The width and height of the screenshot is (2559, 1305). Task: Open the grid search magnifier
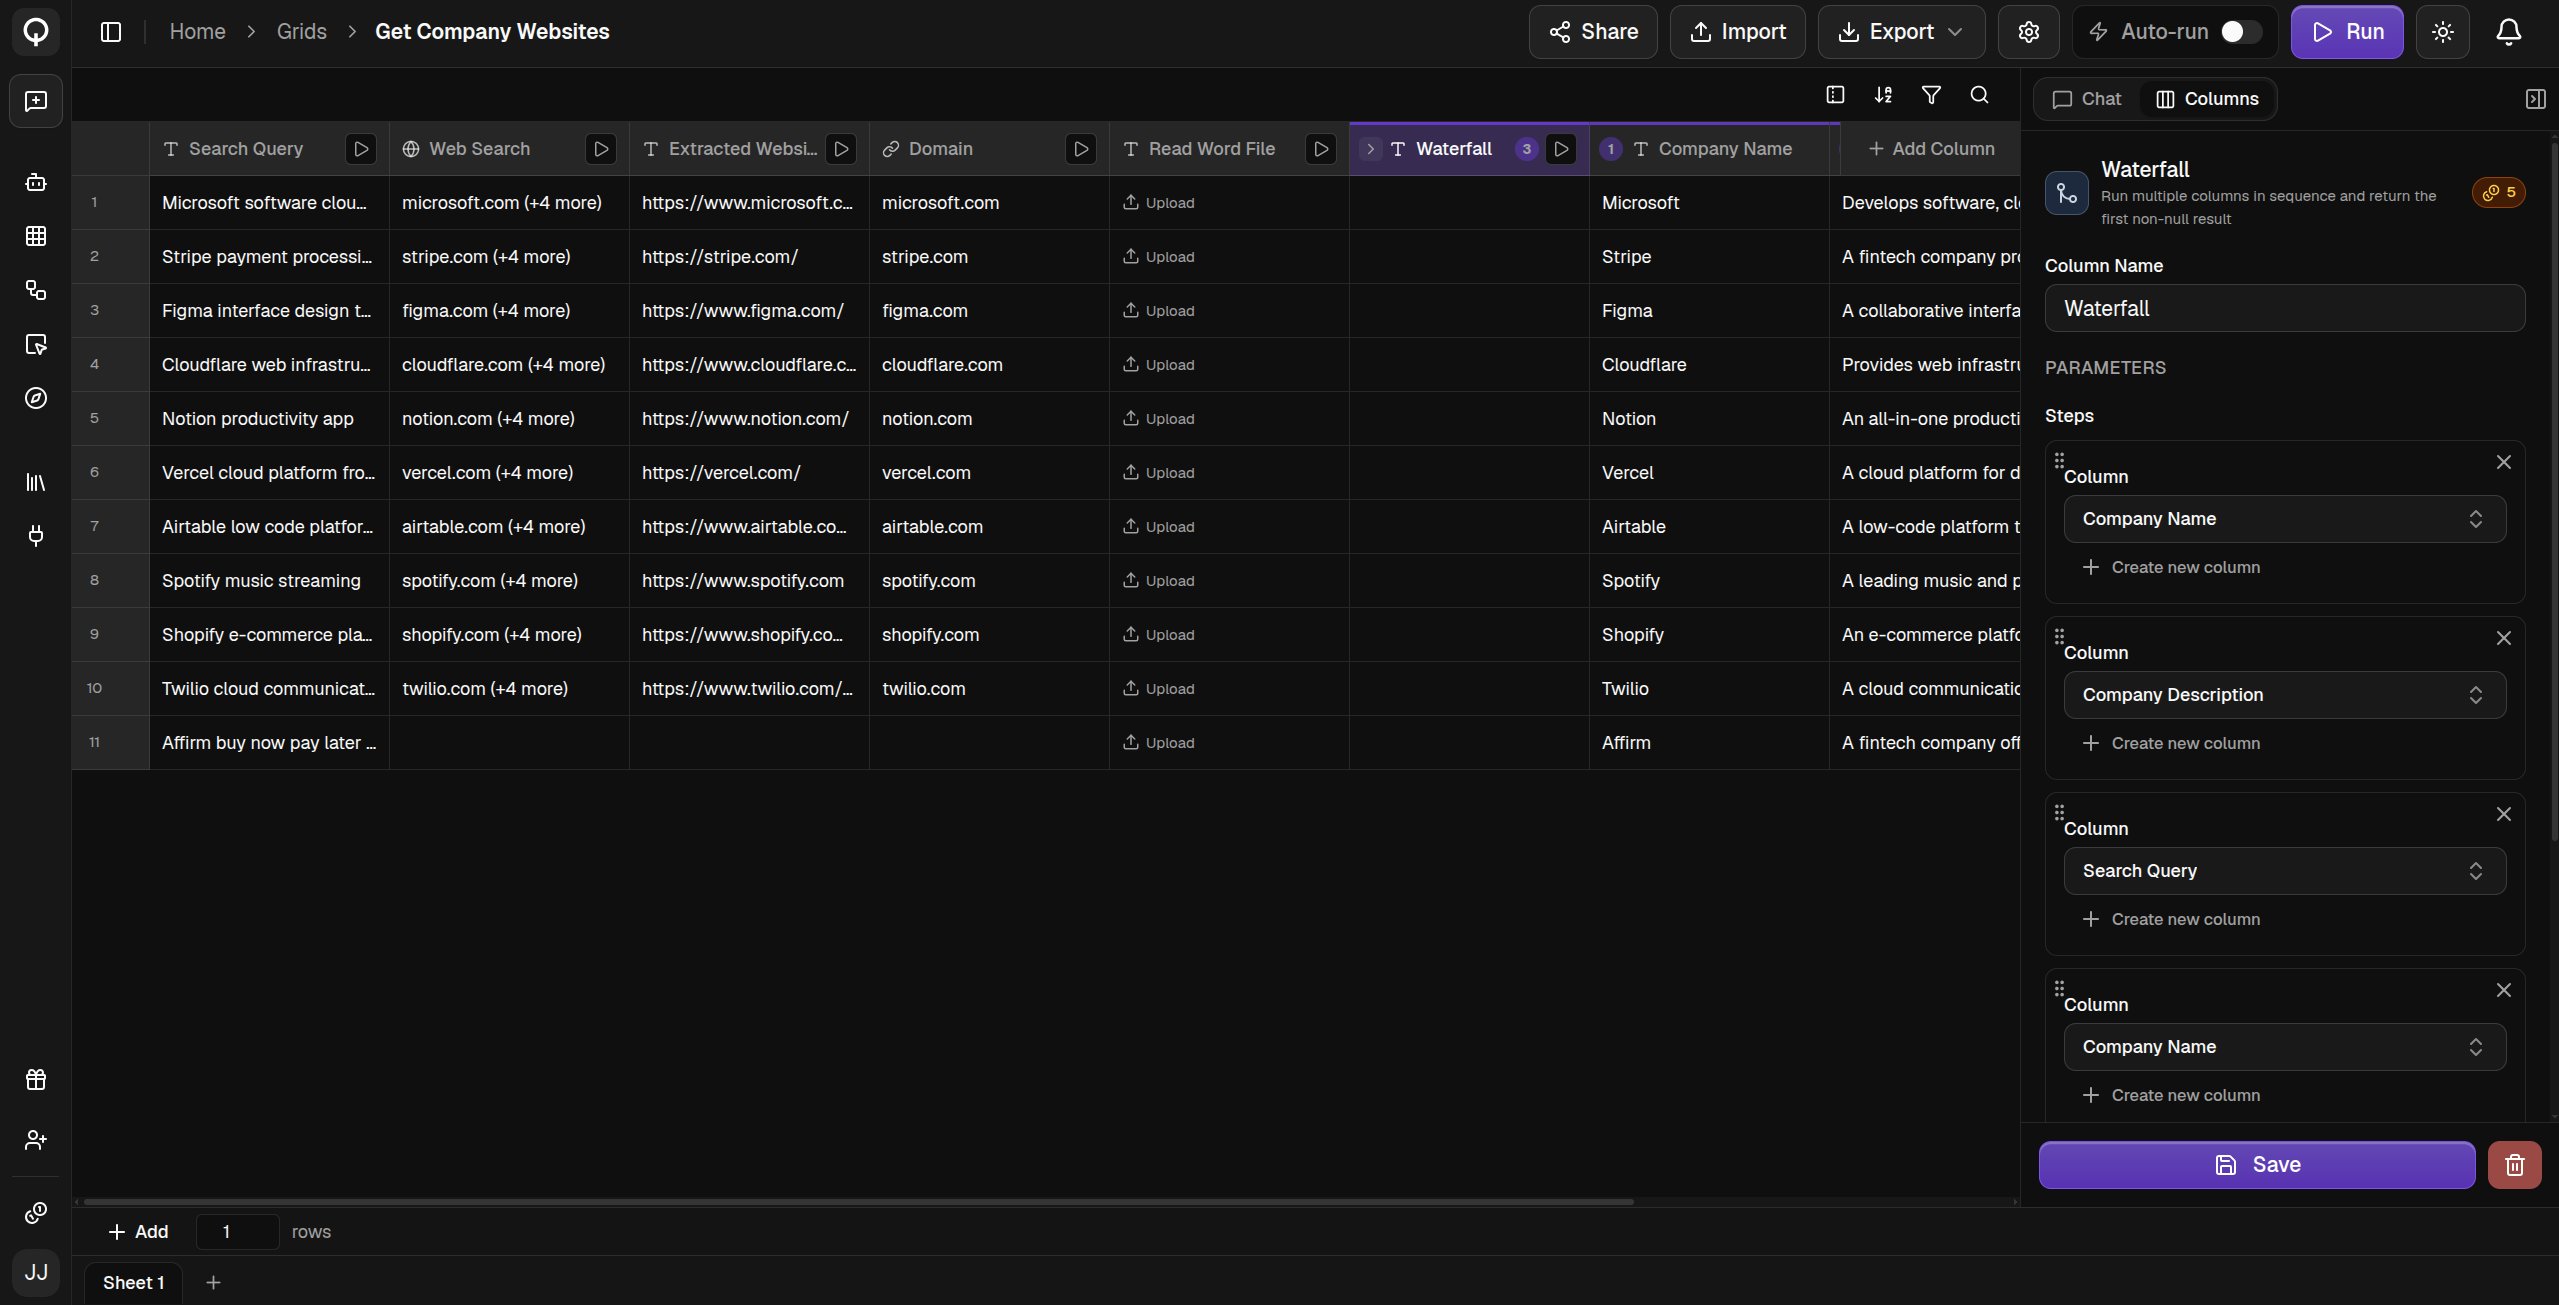tap(1979, 95)
